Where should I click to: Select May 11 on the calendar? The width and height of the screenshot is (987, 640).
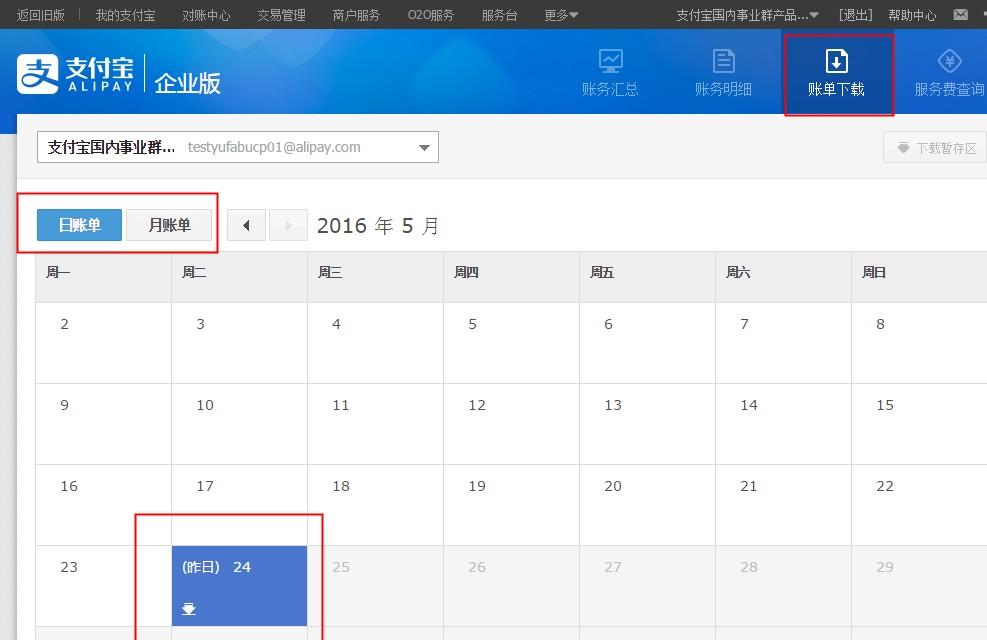click(375, 424)
